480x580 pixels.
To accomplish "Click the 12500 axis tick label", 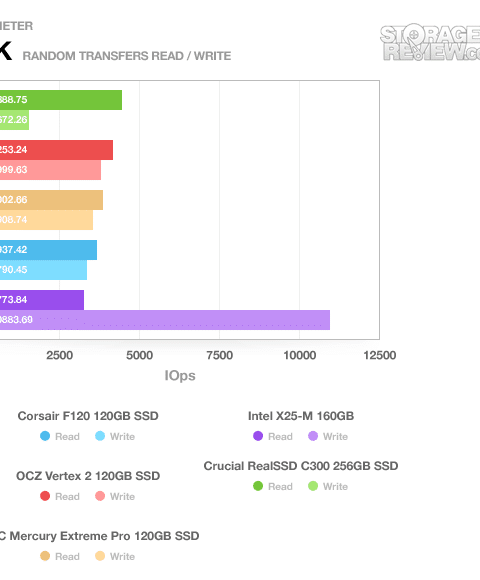I will [379, 355].
